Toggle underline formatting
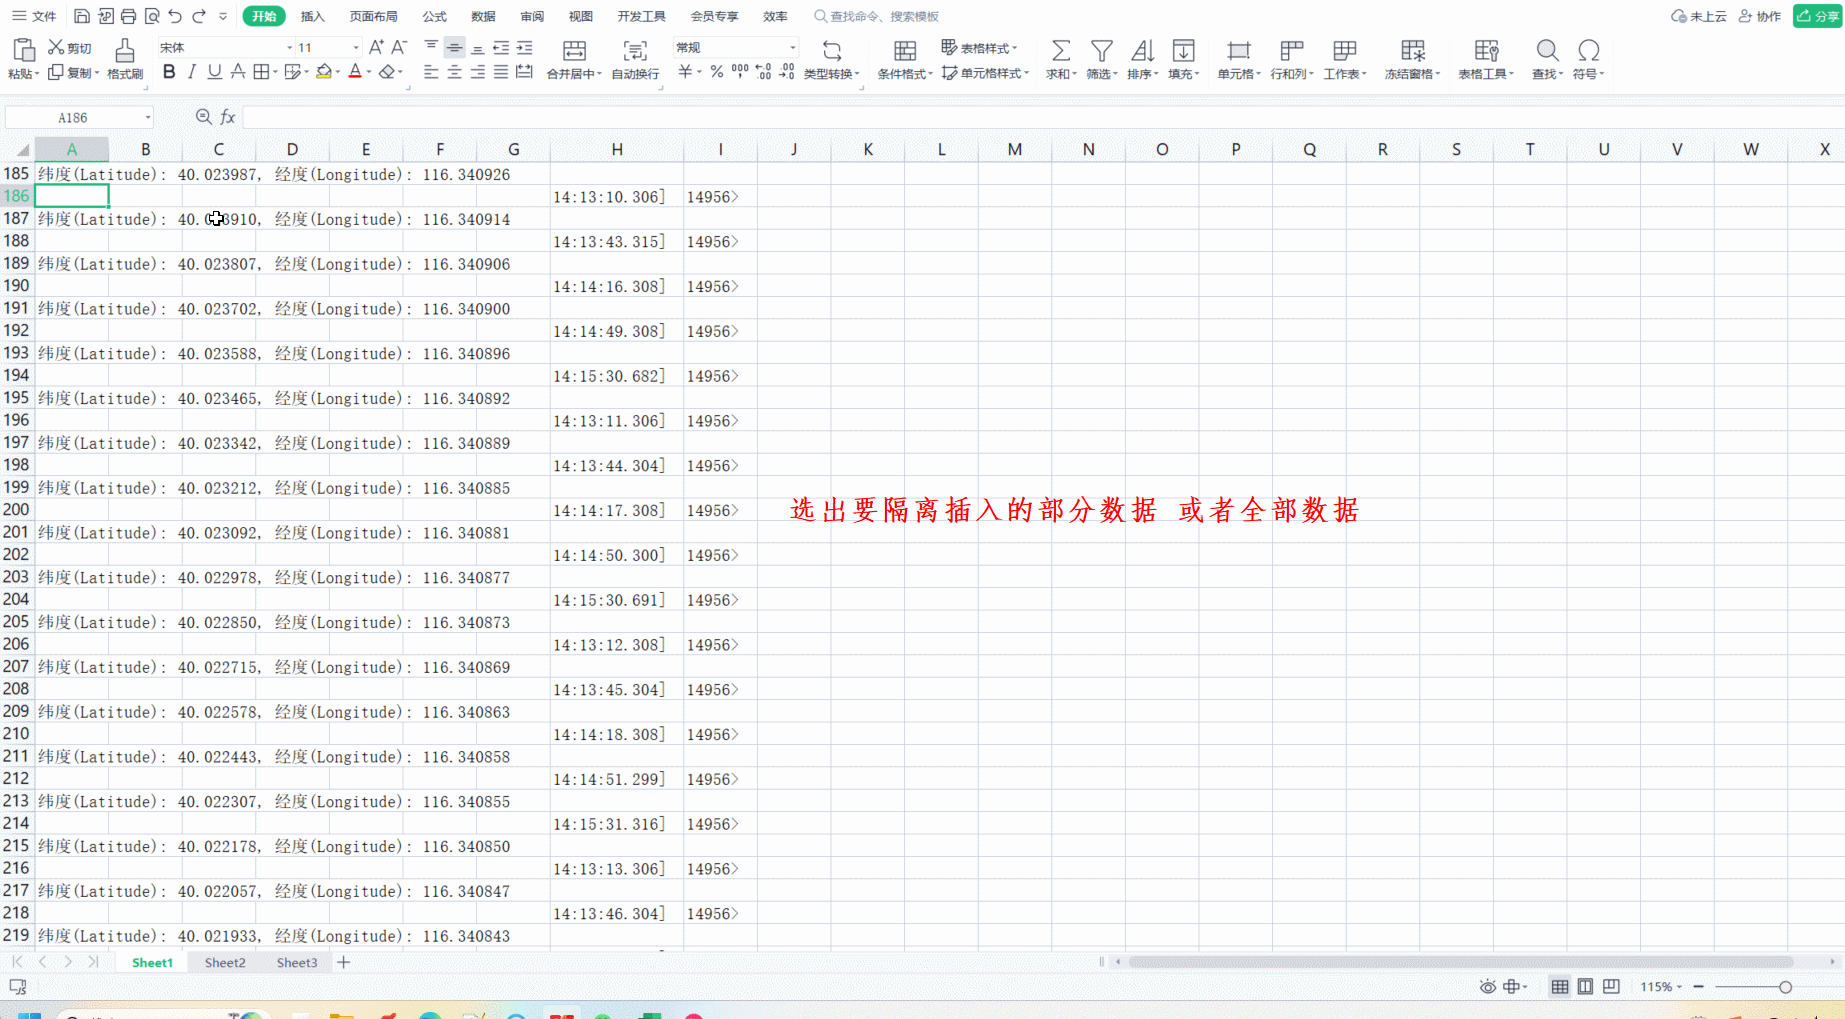Screen dimensions: 1845x1019 [214, 71]
